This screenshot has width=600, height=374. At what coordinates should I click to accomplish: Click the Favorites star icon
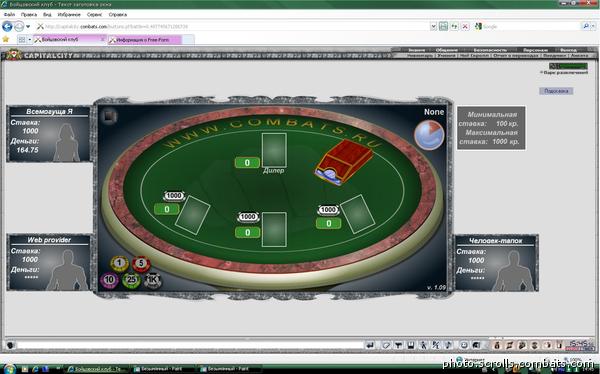(x=5, y=39)
